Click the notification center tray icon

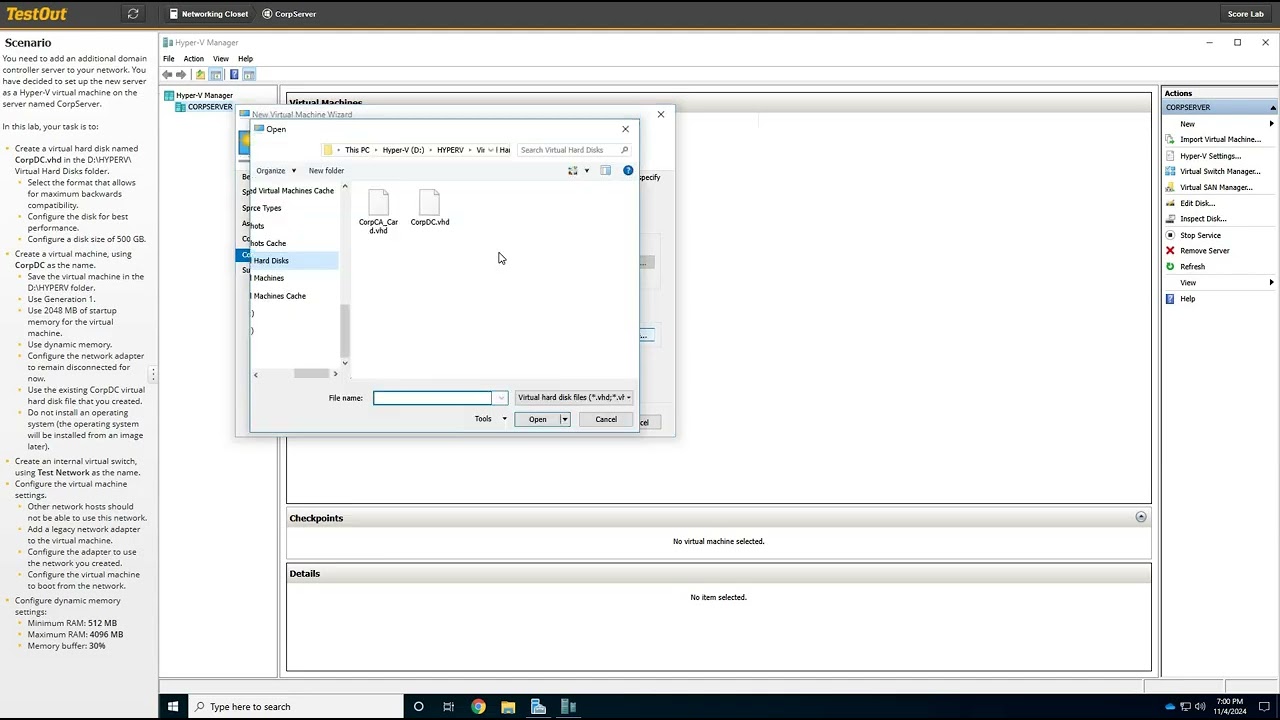coord(1264,706)
